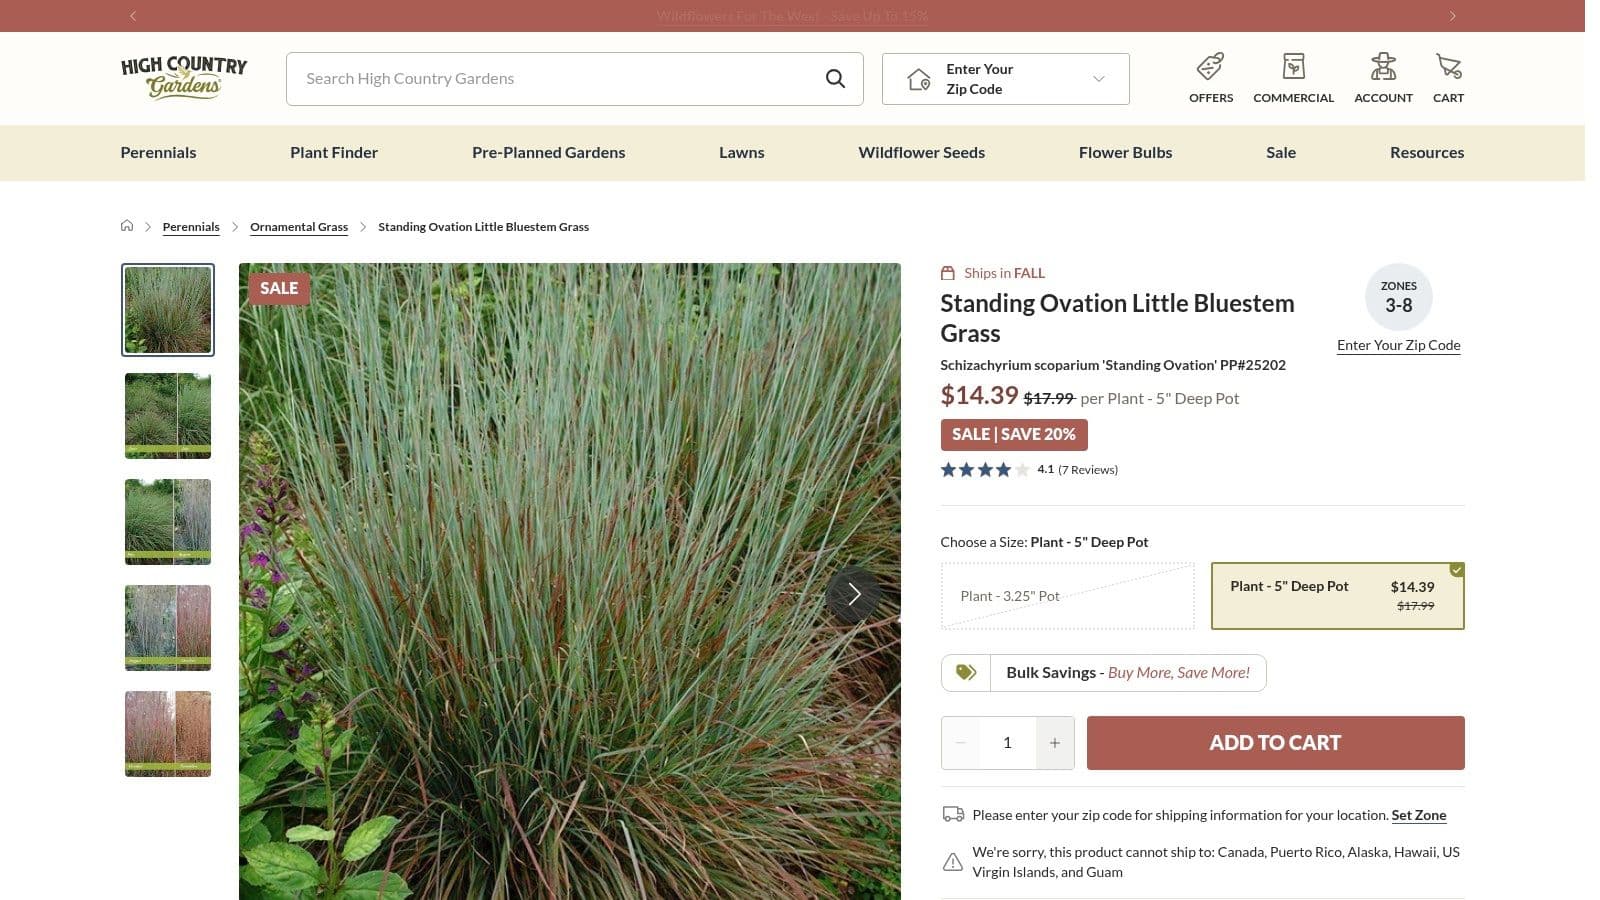This screenshot has width=1600, height=900.
Task: Click the Set Zone link
Action: click(1418, 815)
